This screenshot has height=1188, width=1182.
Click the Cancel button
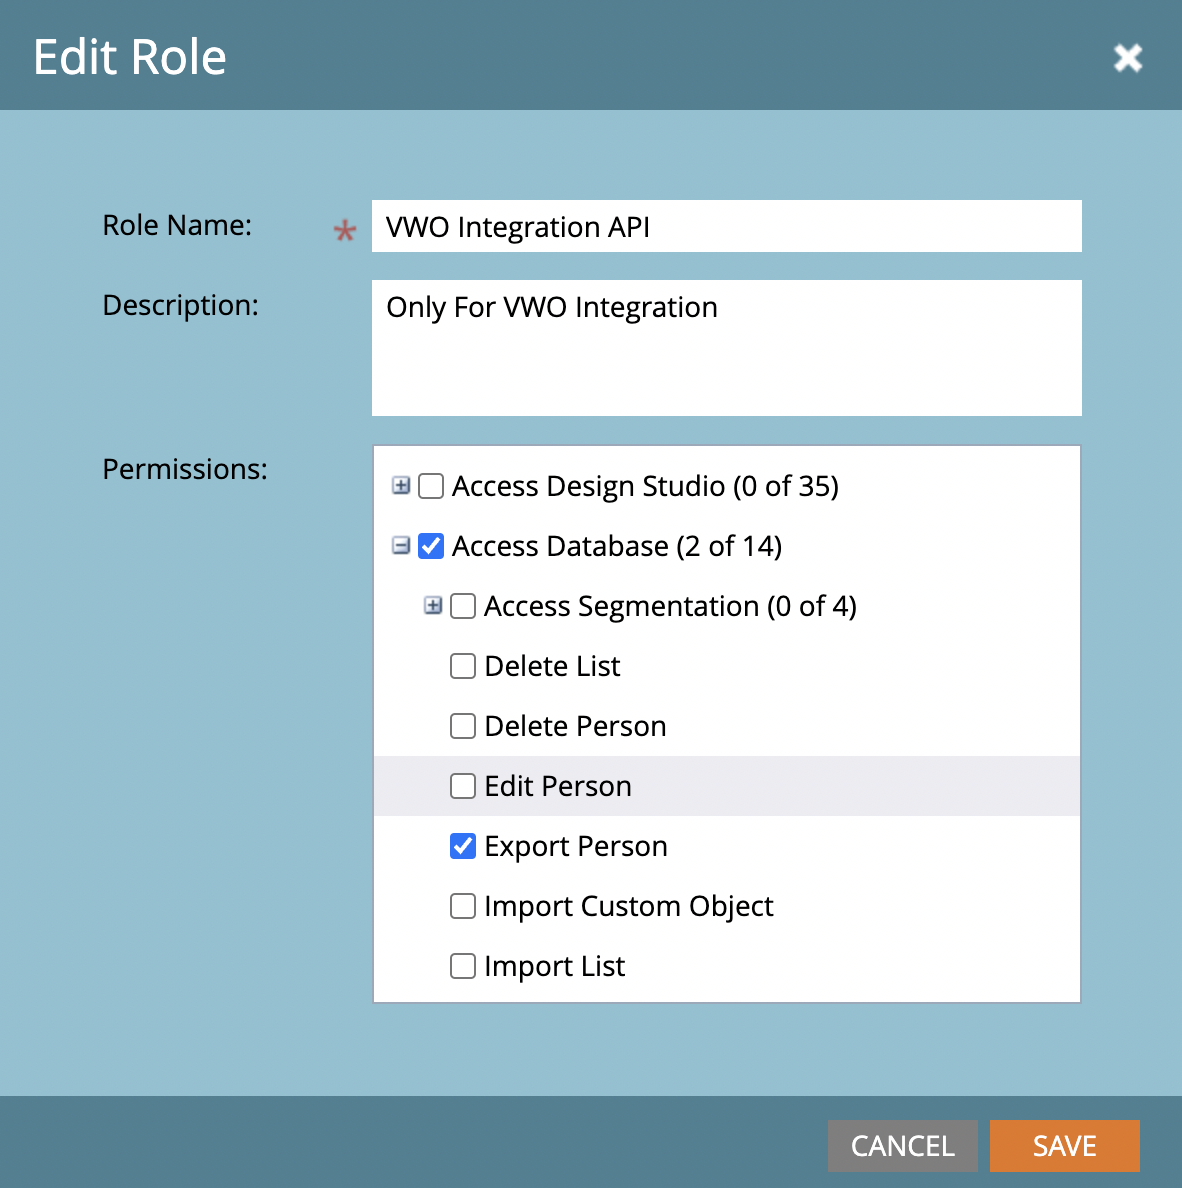click(x=902, y=1146)
